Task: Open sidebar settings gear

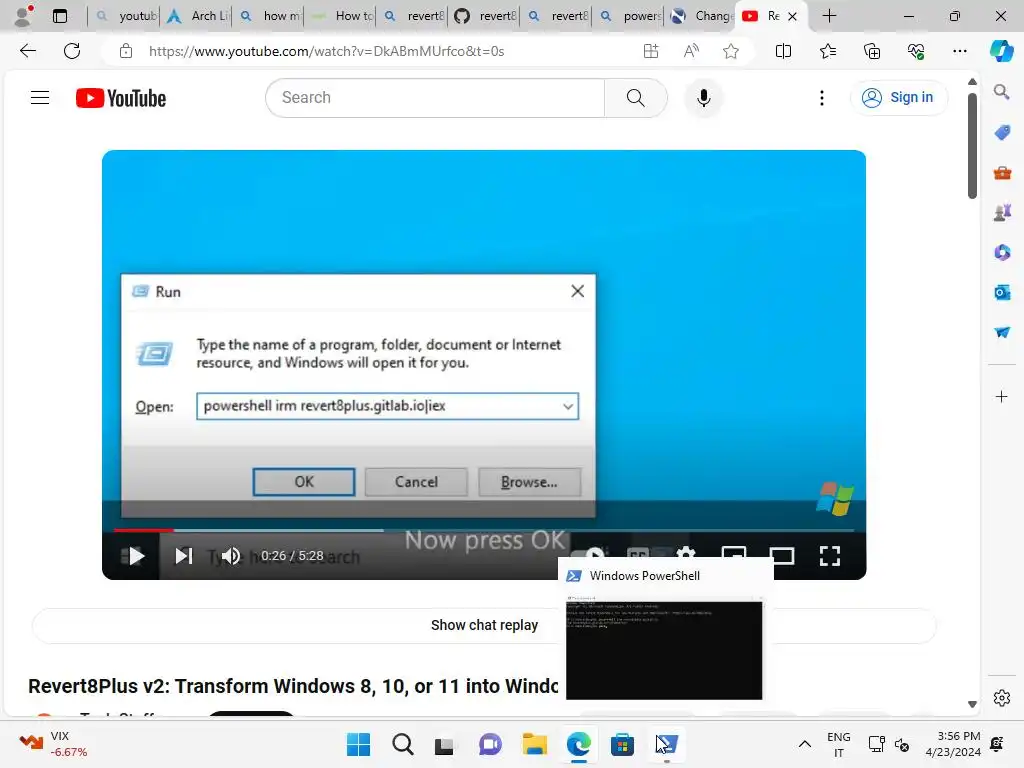Action: tap(1001, 697)
